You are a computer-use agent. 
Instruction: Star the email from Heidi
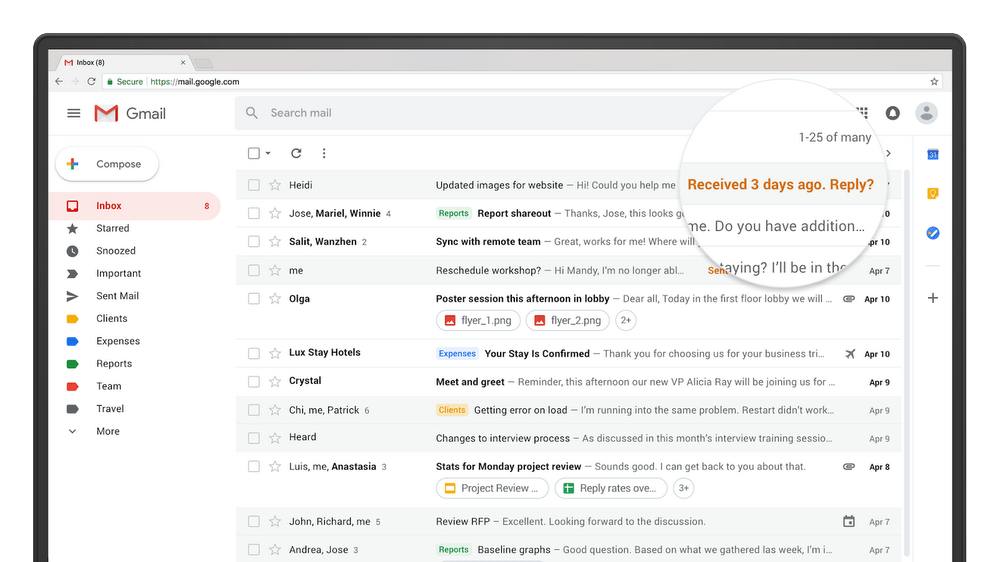tap(275, 185)
